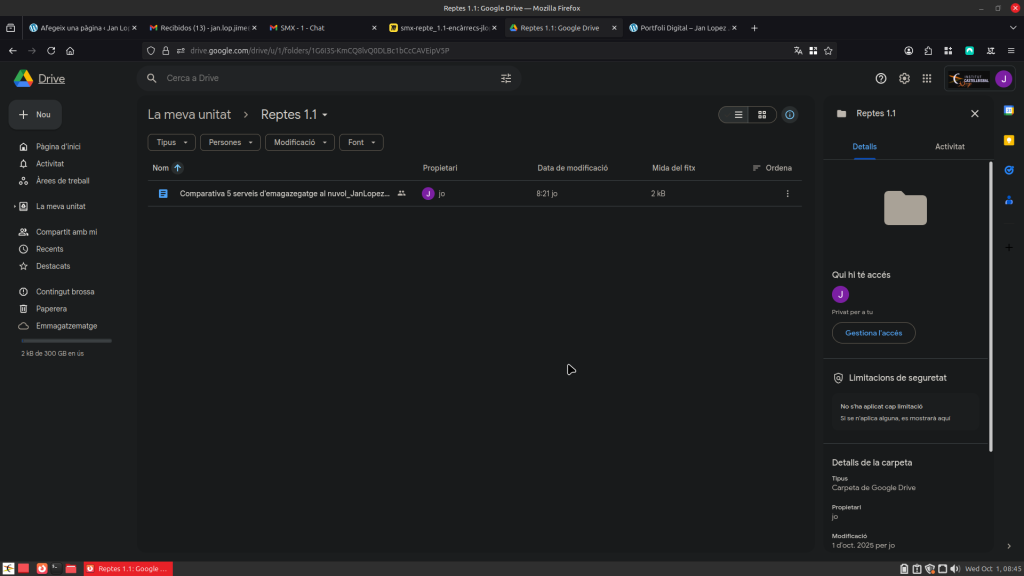This screenshot has height=576, width=1024.
Task: Click the storage usage bar
Action: pos(66,341)
